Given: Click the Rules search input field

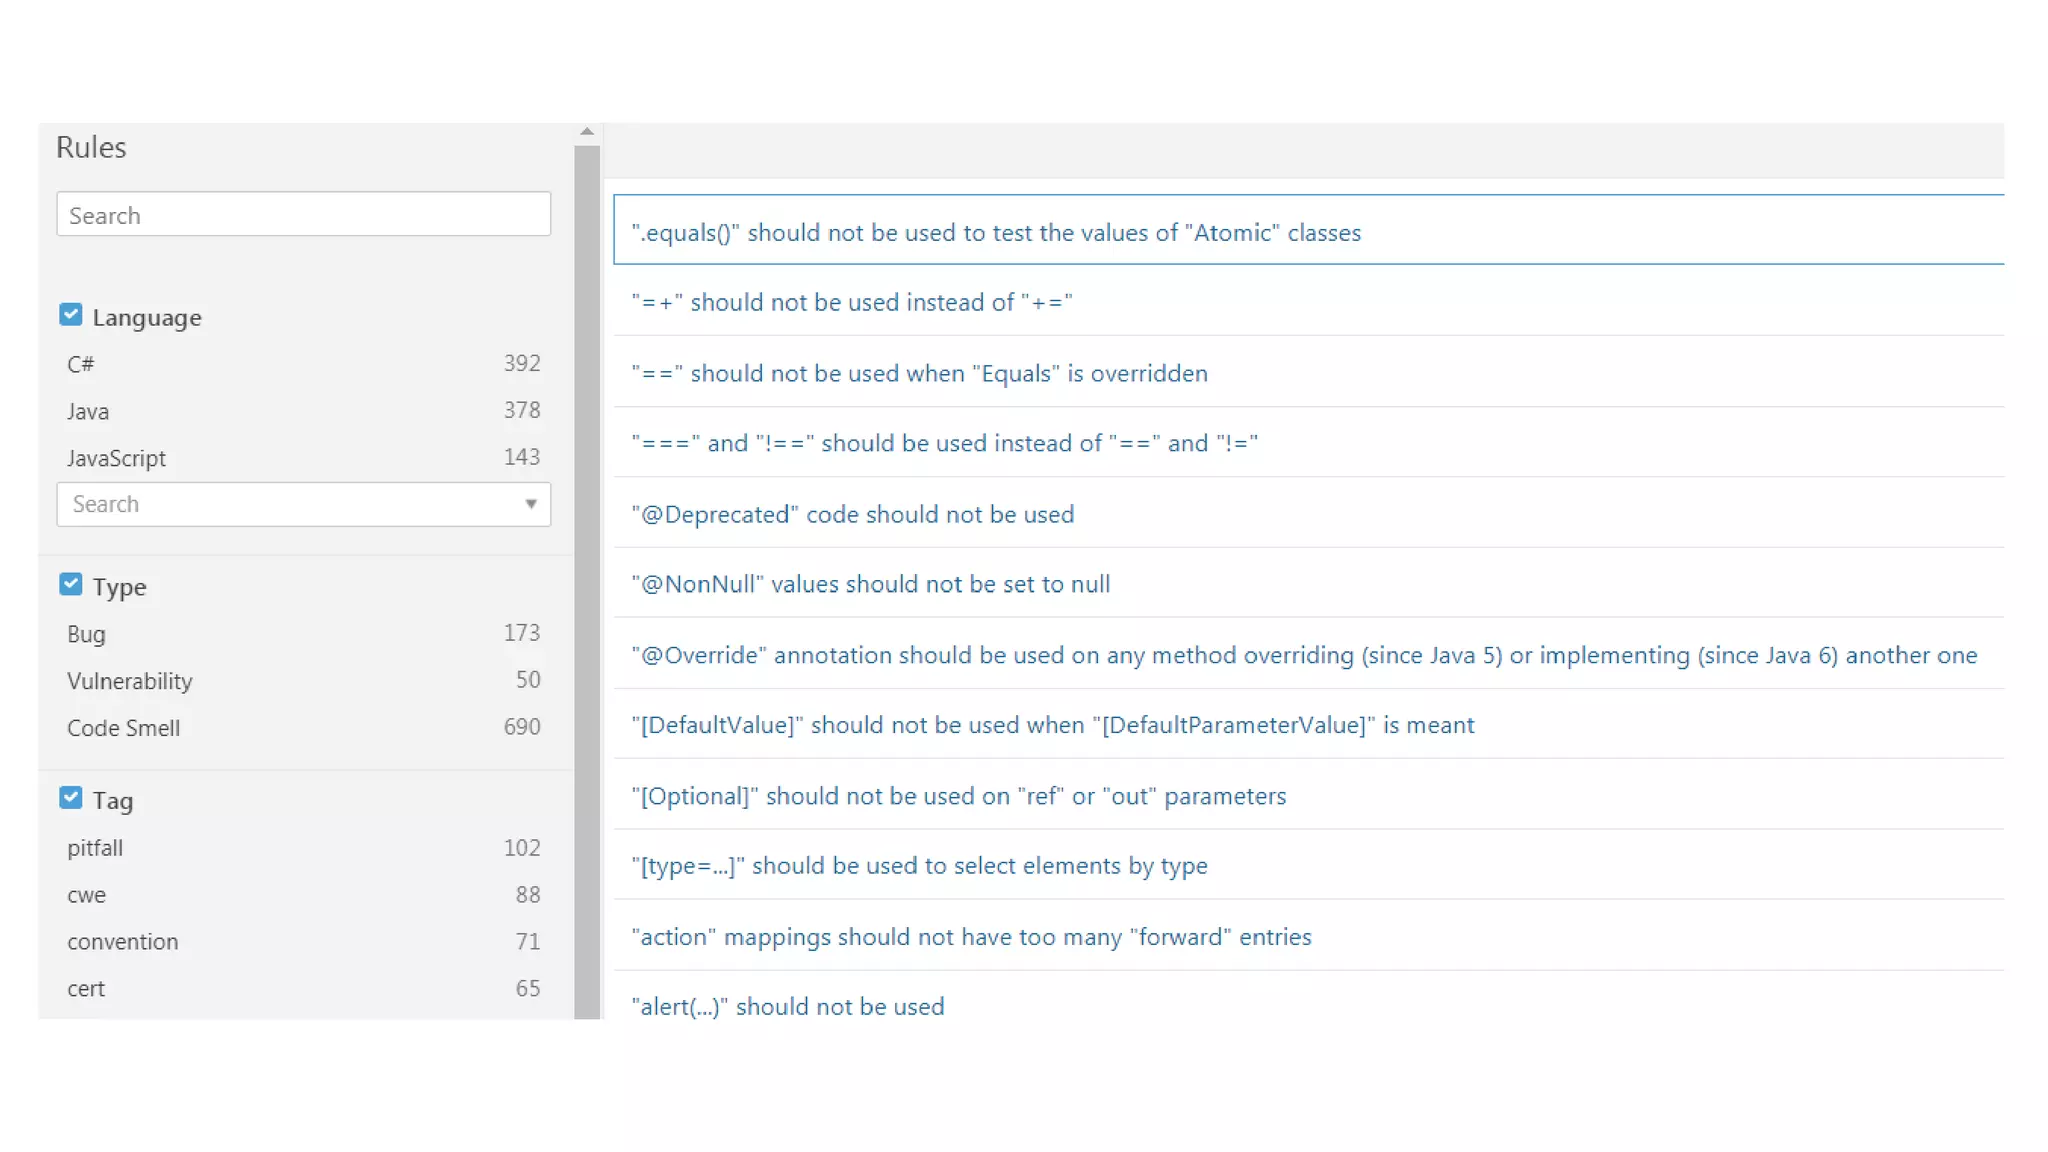Looking at the screenshot, I should point(303,215).
